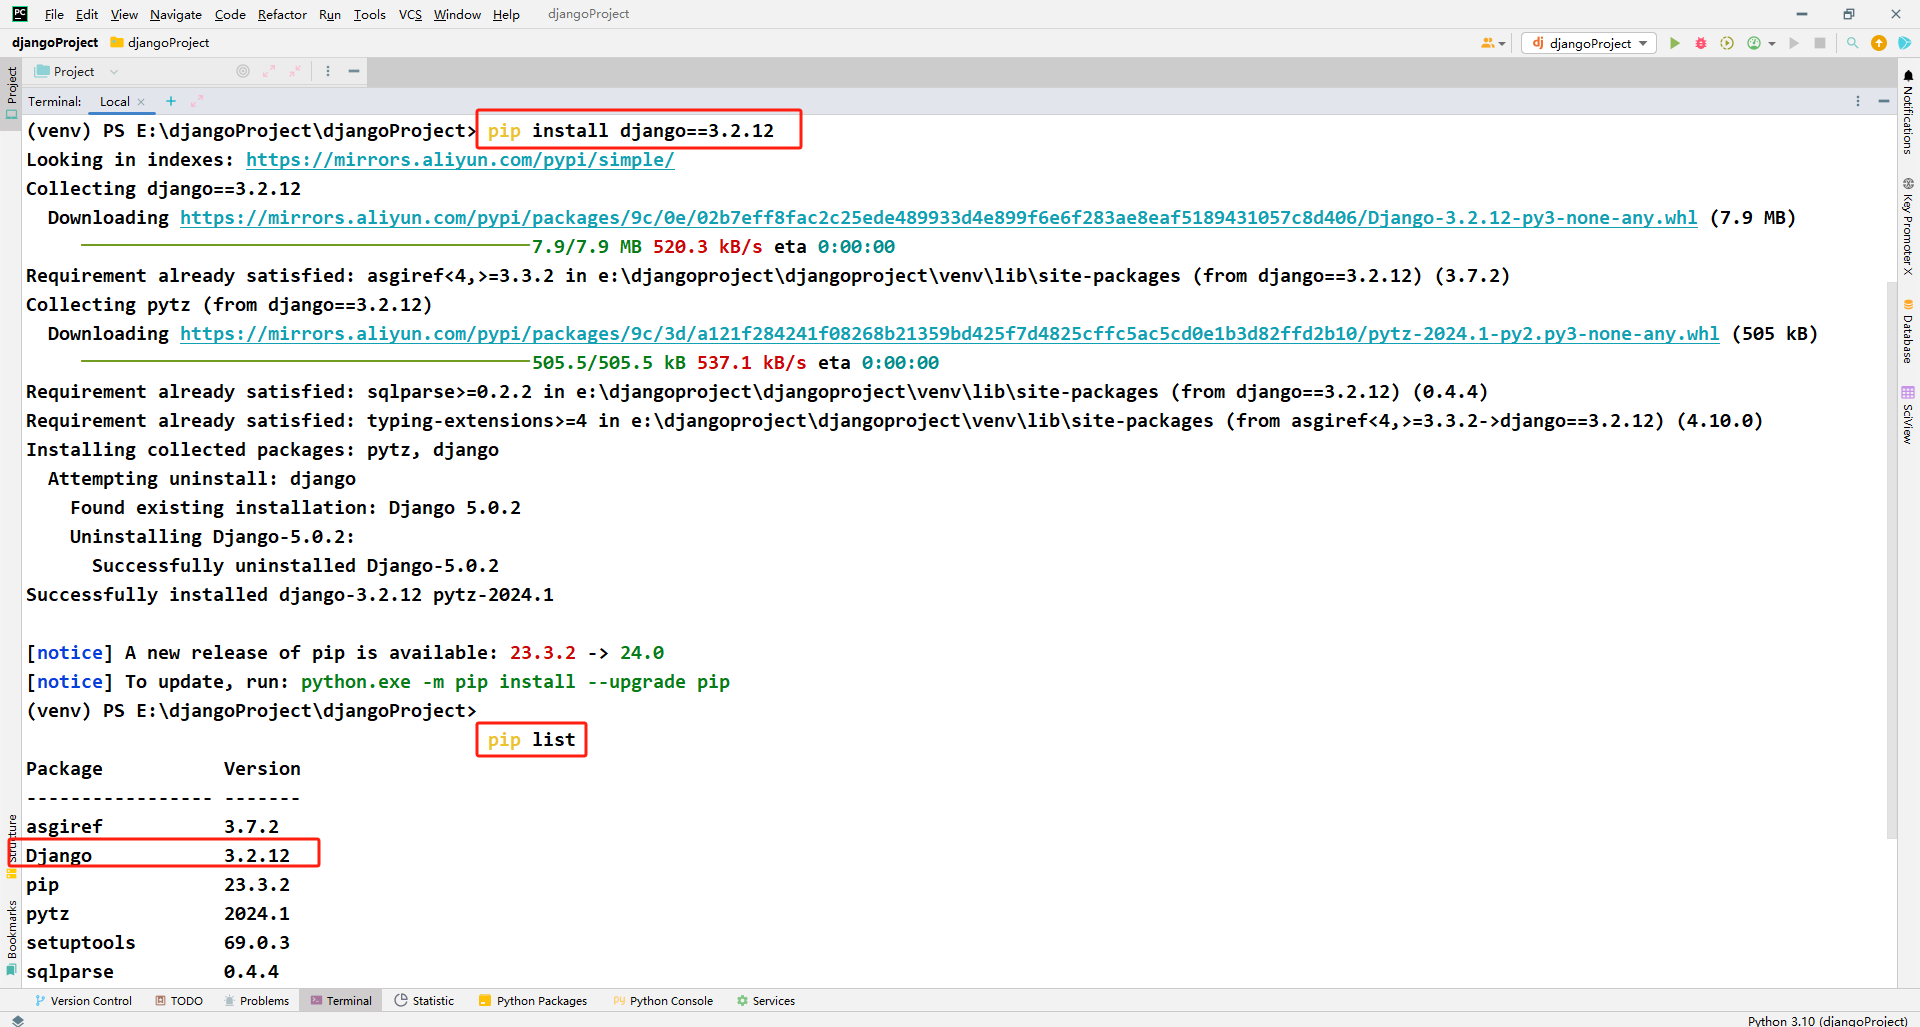1920x1027 pixels.
Task: Click the resume program grey arrow icon
Action: tap(1794, 43)
